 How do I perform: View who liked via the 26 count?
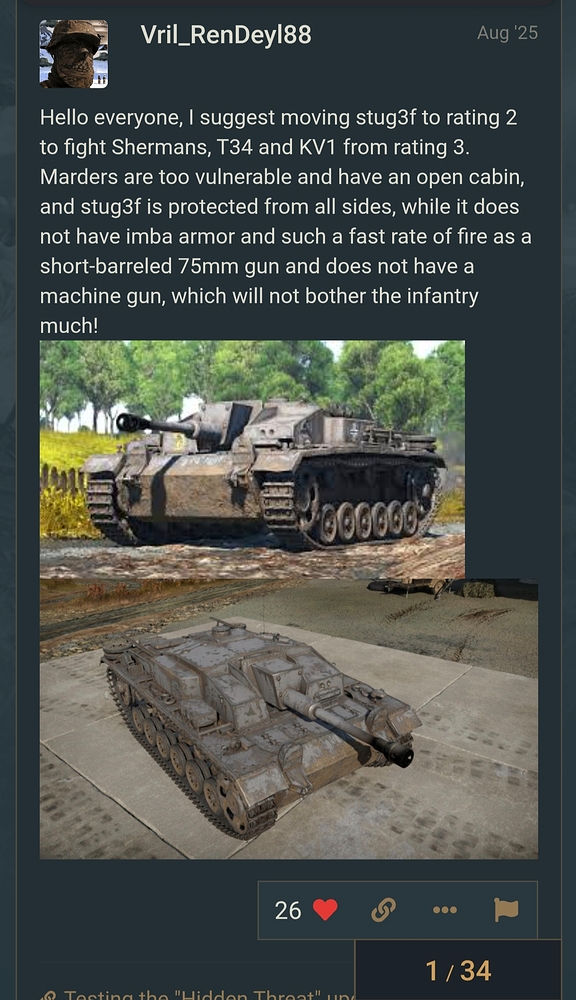point(288,910)
